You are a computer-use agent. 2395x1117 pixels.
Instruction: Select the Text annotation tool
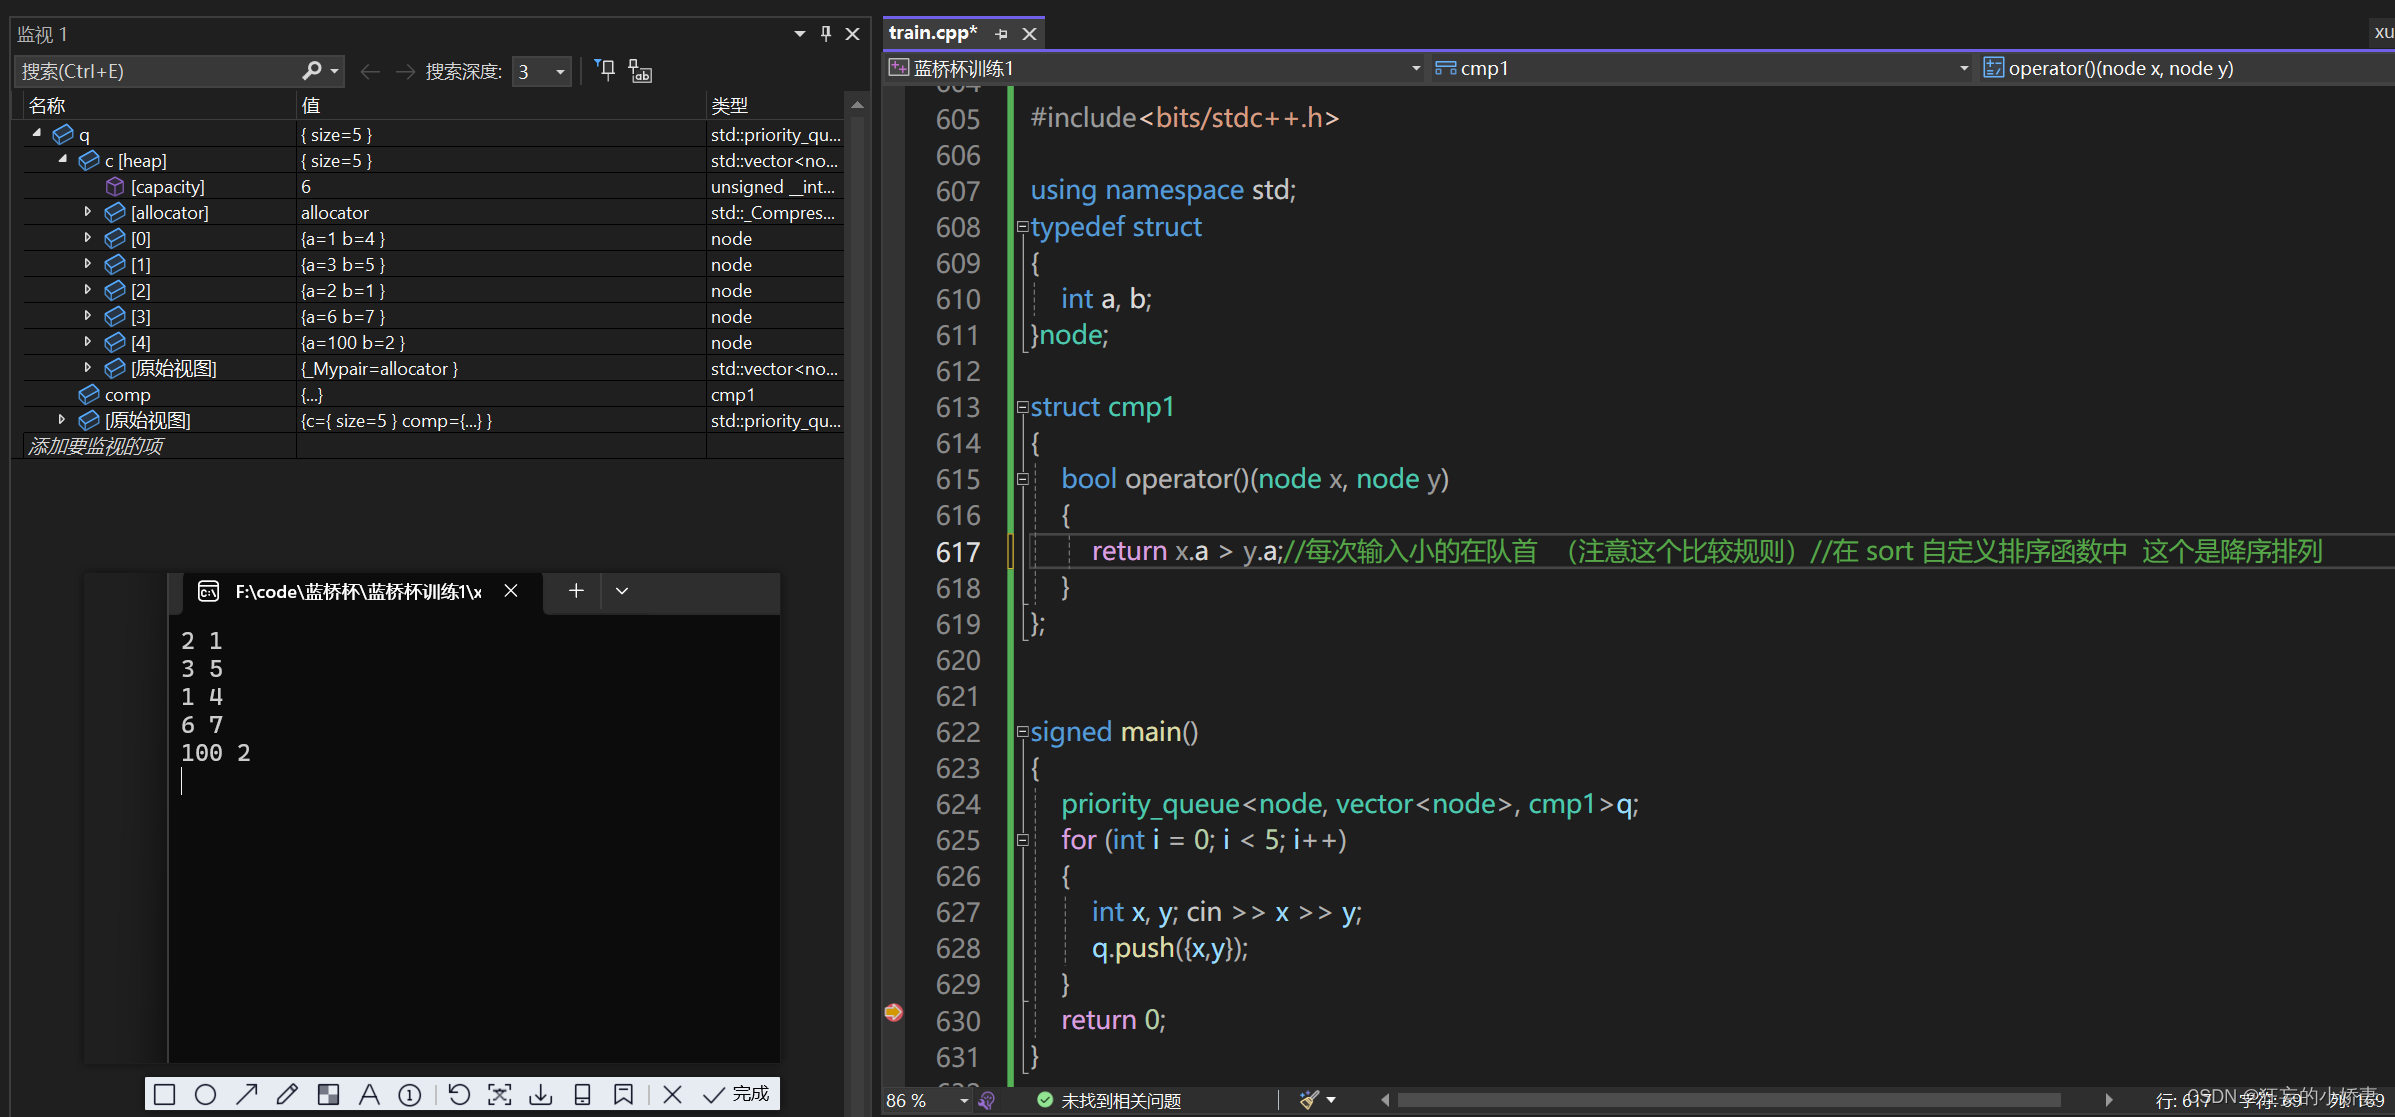(369, 1094)
